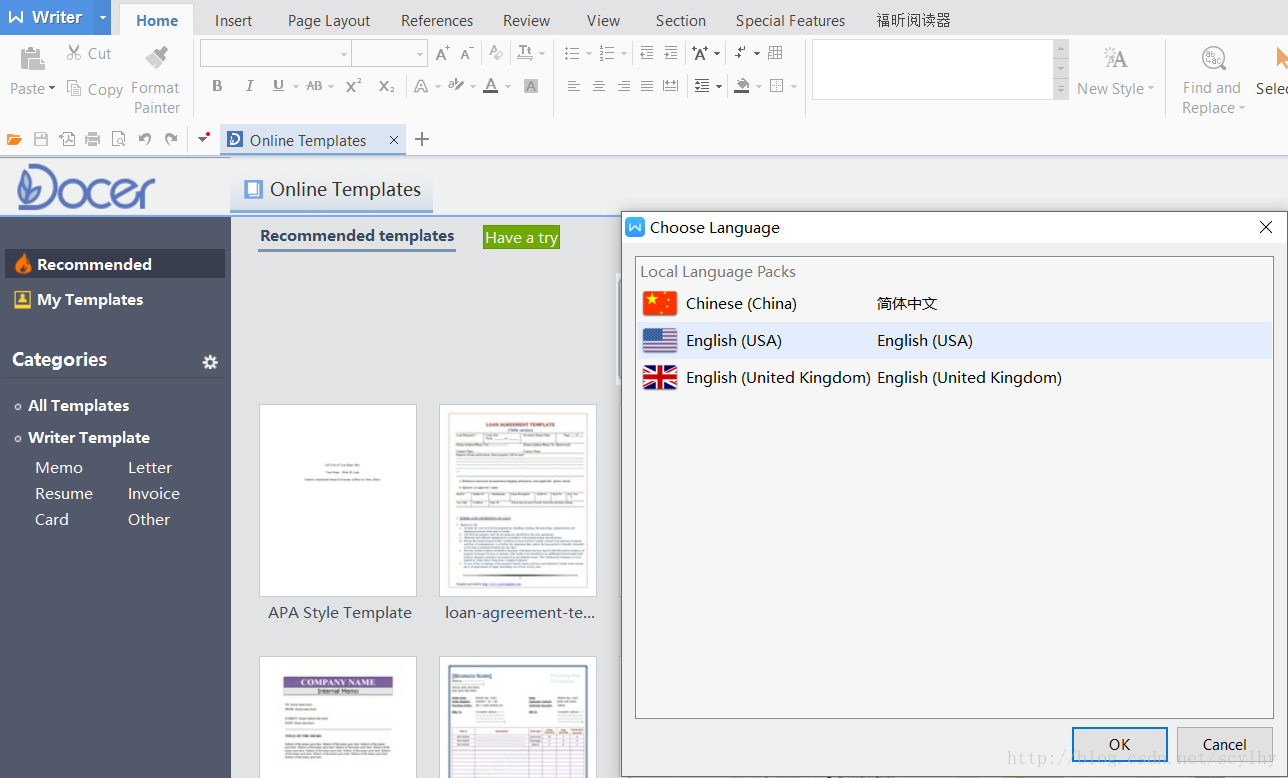1288x778 pixels.
Task: Open the Special Features tab
Action: [x=790, y=20]
